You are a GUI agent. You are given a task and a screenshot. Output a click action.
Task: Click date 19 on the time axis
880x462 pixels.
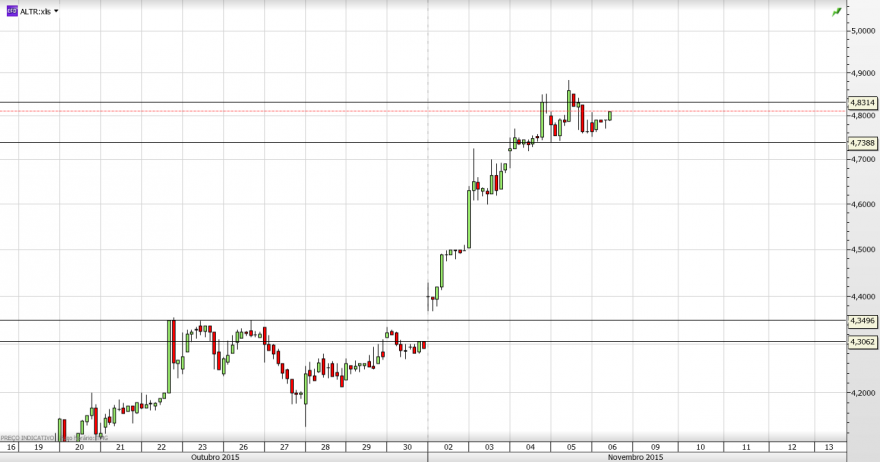[x=39, y=447]
